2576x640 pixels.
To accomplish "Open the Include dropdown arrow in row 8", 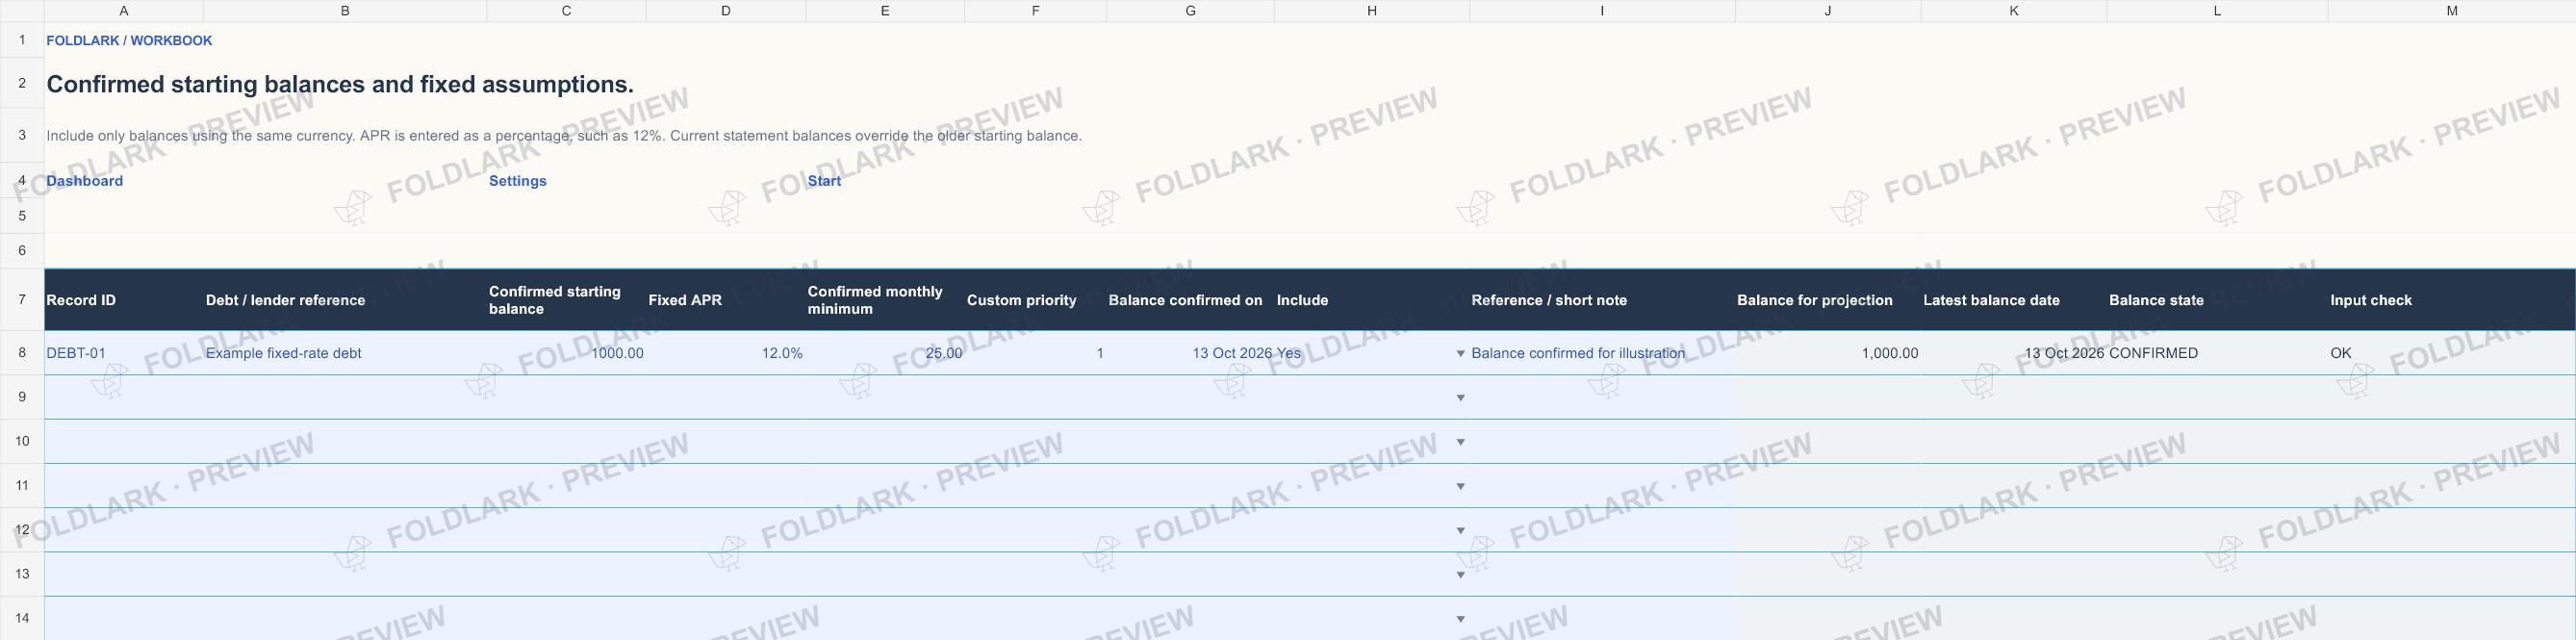I will pos(1460,354).
